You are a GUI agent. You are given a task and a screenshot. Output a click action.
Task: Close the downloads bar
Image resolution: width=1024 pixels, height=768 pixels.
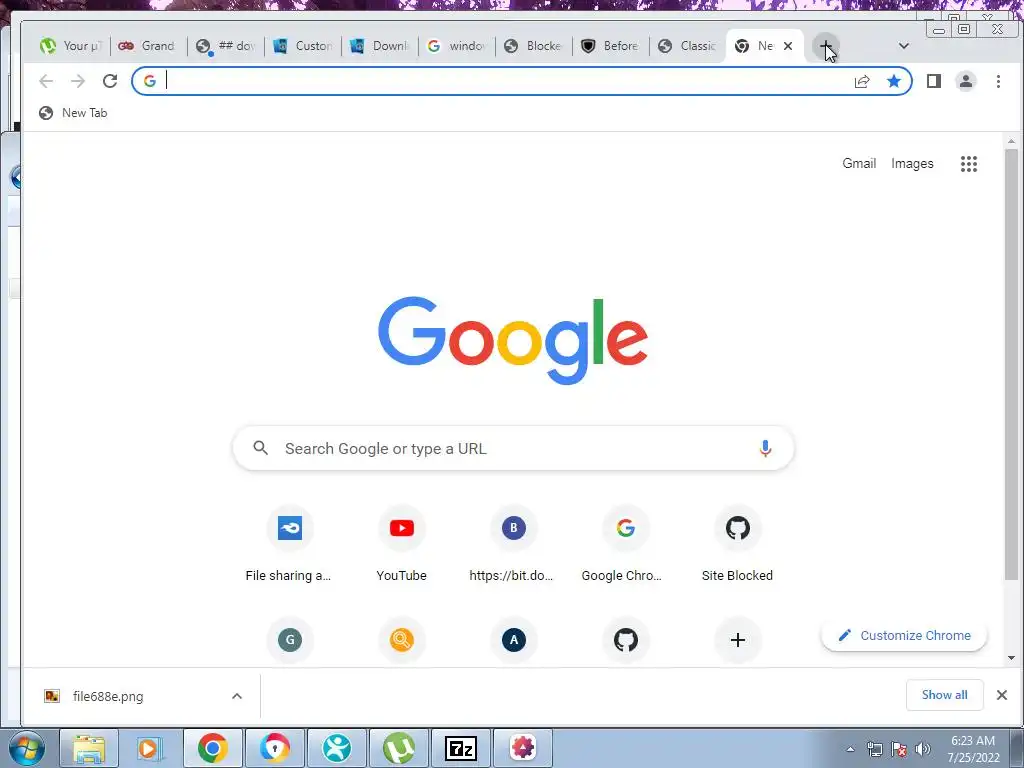pos(1002,695)
